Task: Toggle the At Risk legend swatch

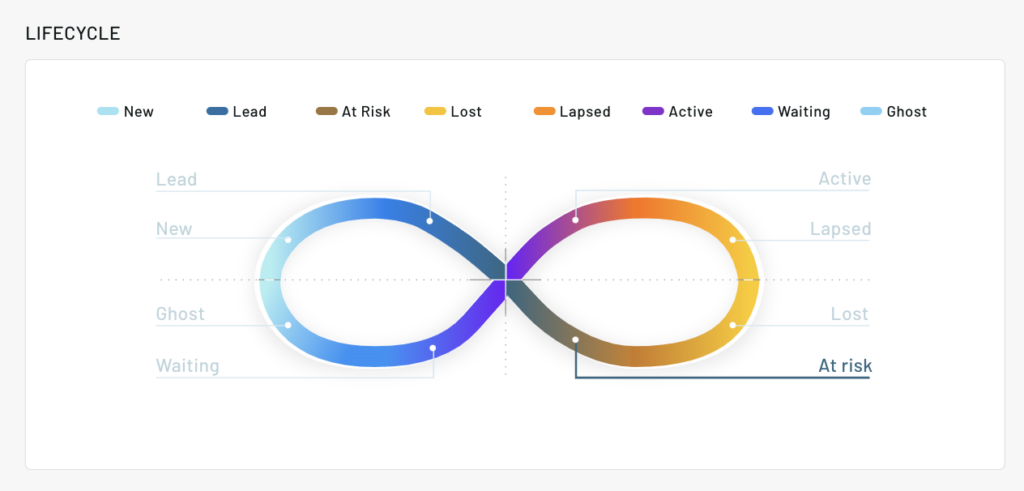Action: pyautogui.click(x=326, y=112)
